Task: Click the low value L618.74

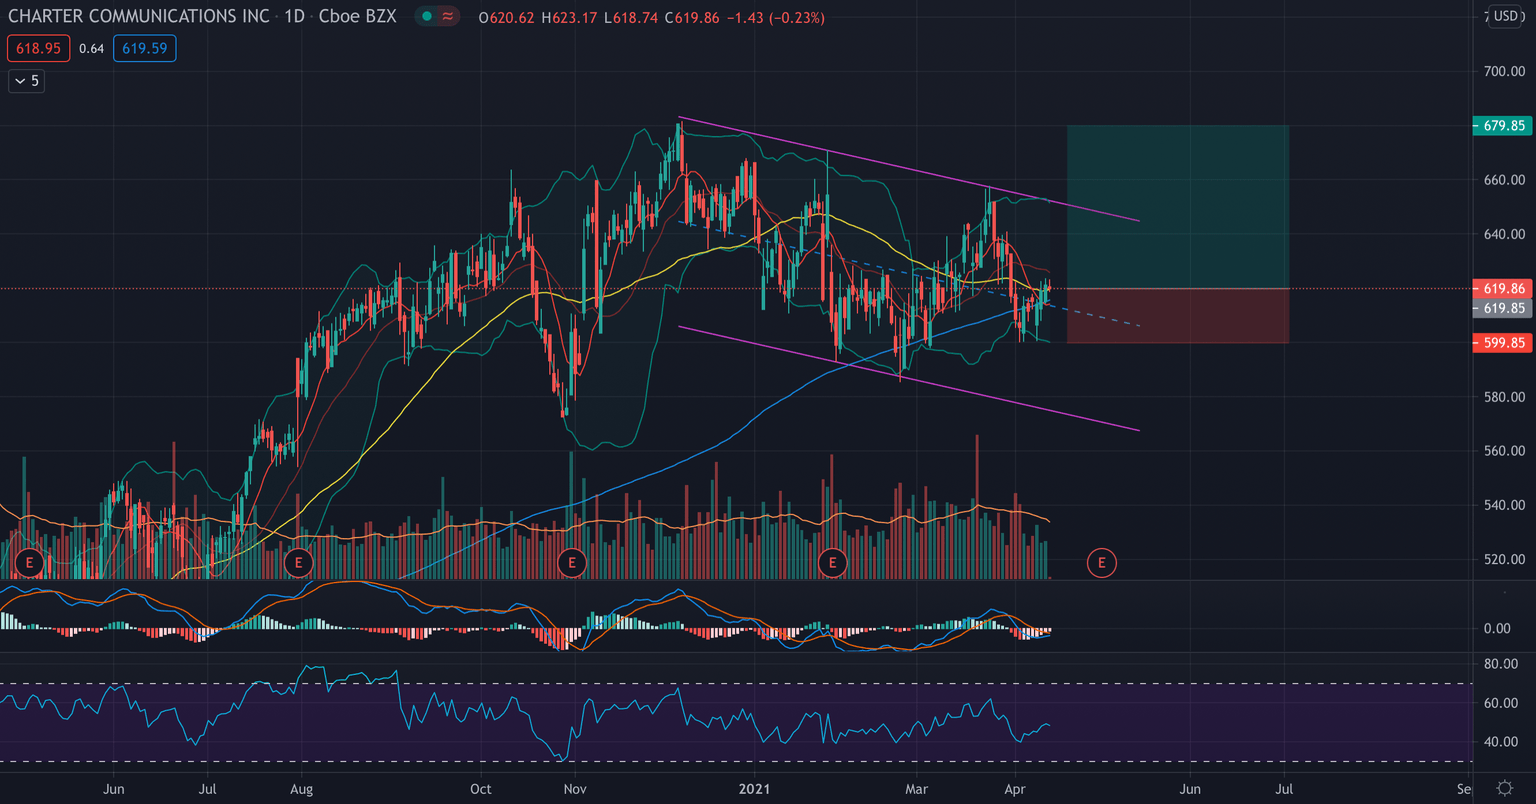Action: [x=630, y=18]
